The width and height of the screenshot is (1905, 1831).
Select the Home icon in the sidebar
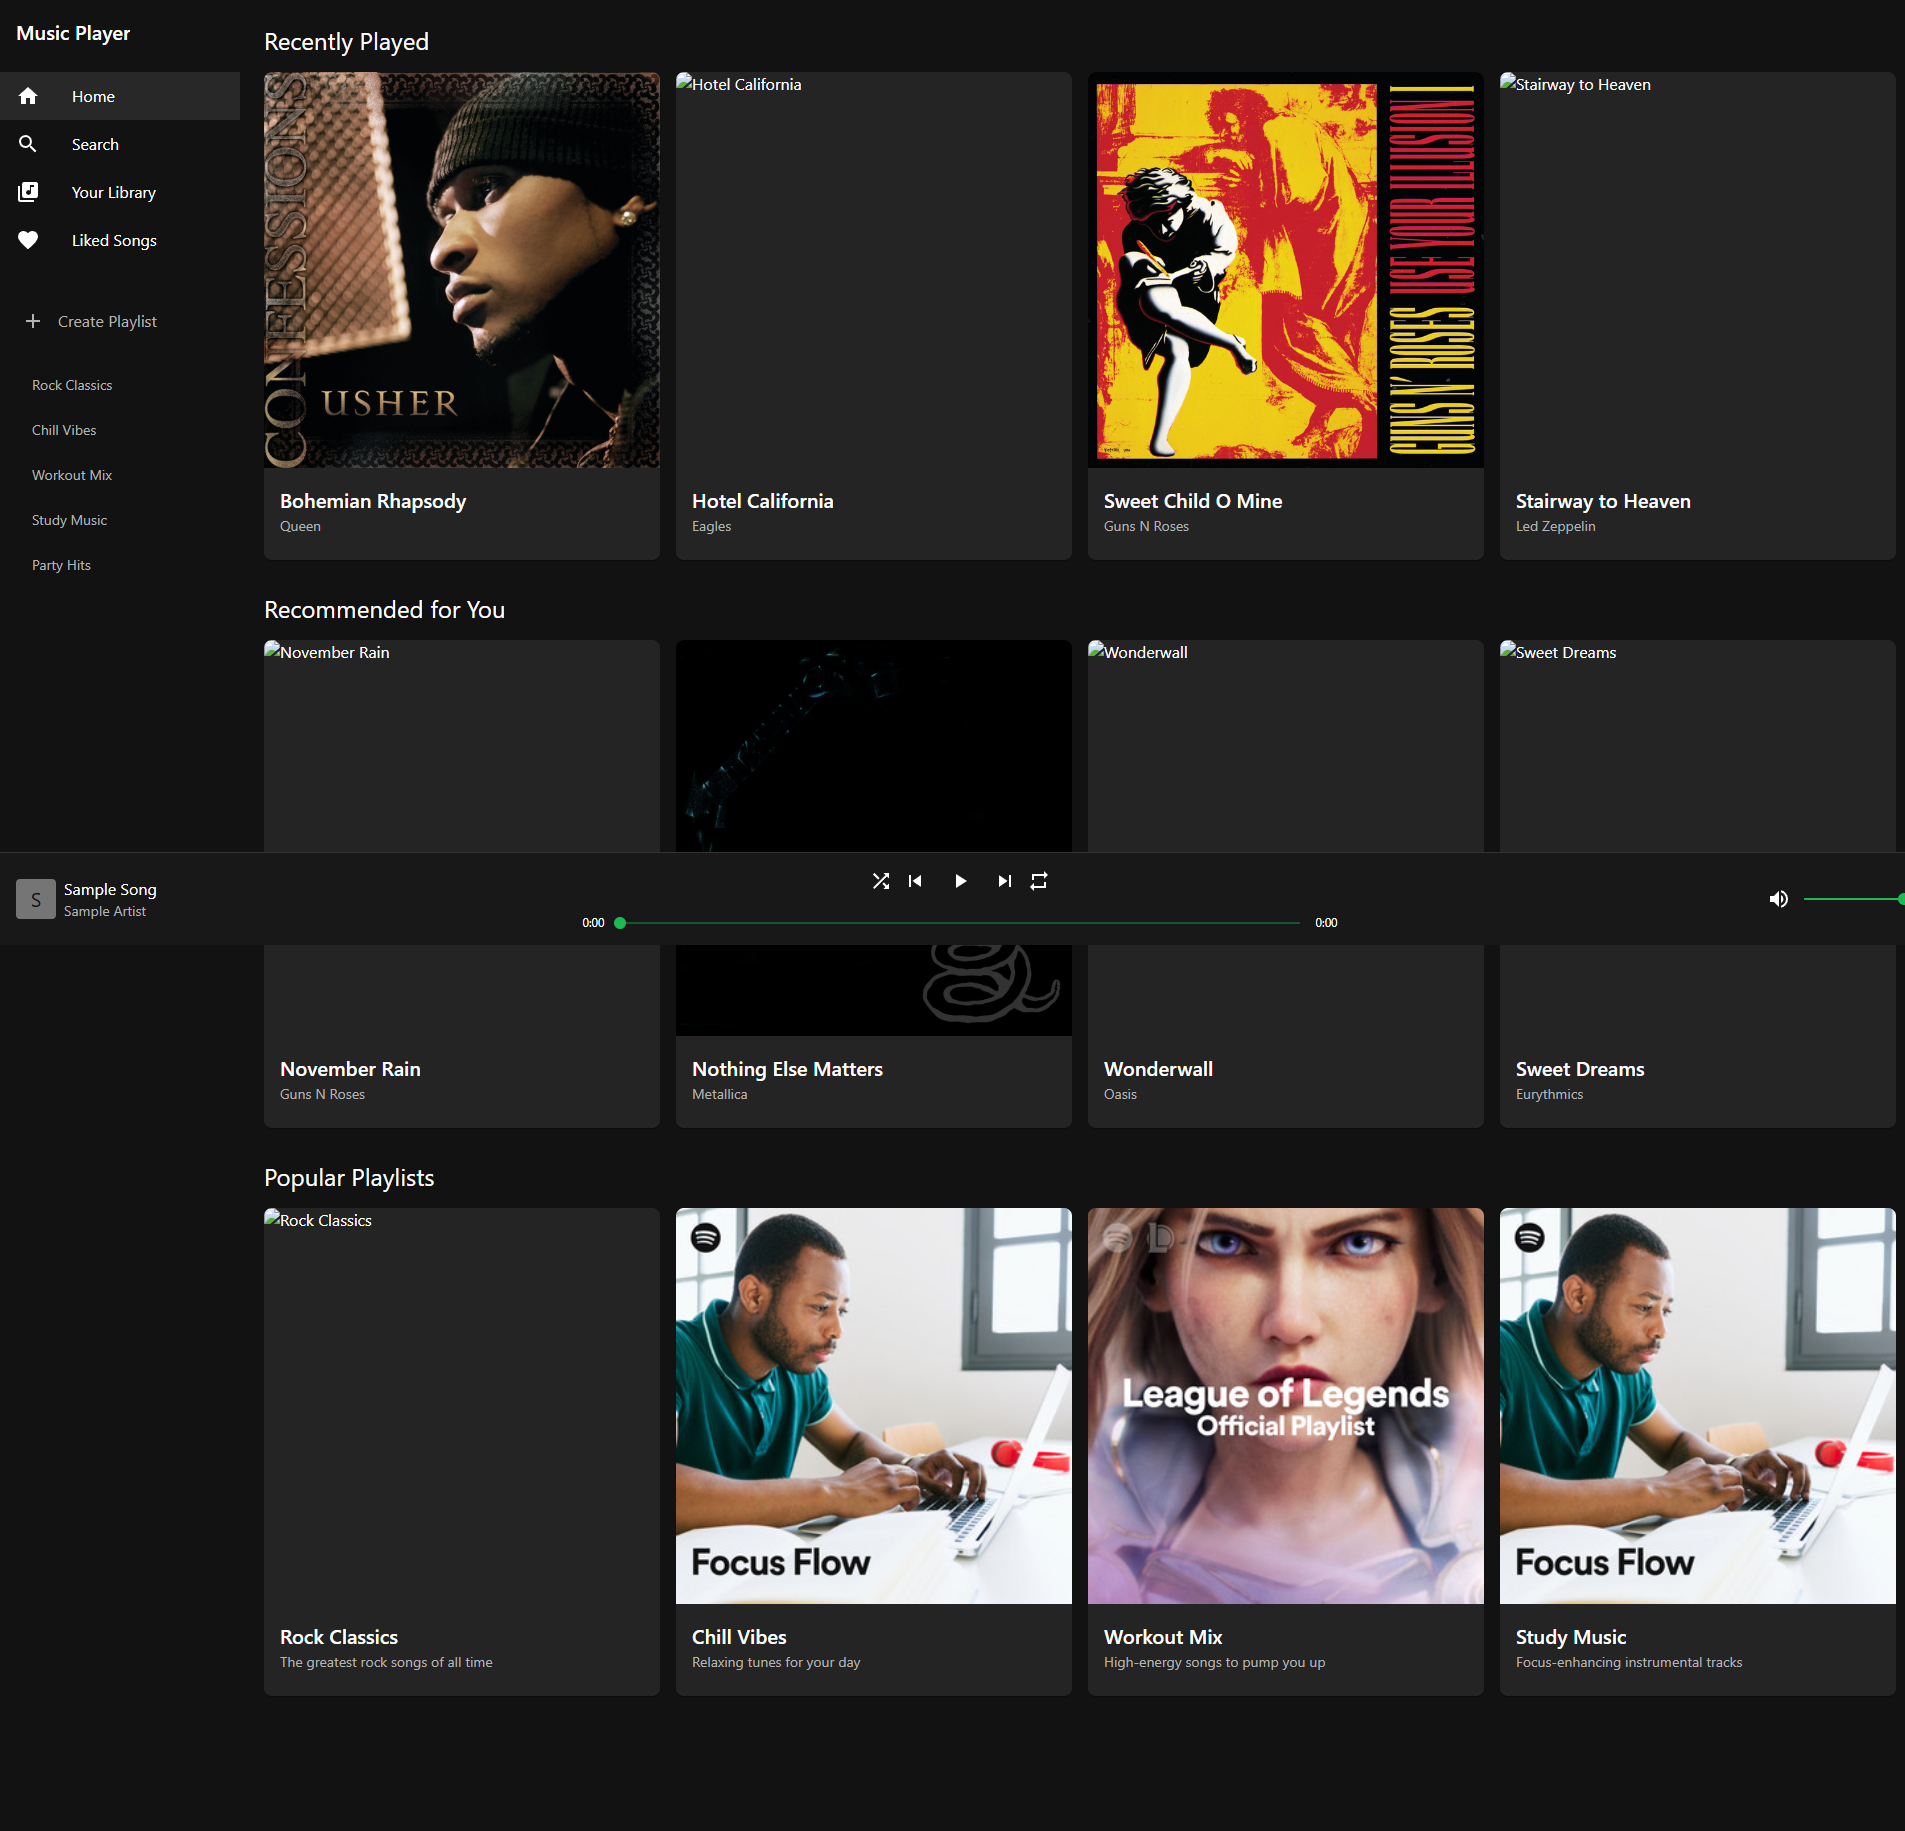click(x=28, y=95)
